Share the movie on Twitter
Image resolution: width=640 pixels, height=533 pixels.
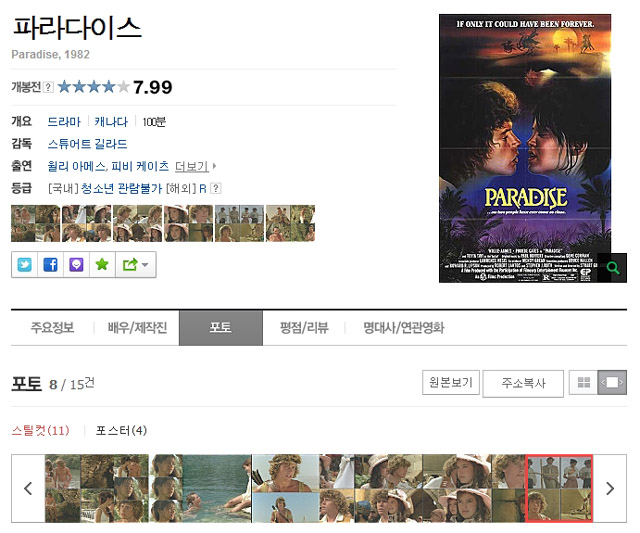pyautogui.click(x=24, y=265)
